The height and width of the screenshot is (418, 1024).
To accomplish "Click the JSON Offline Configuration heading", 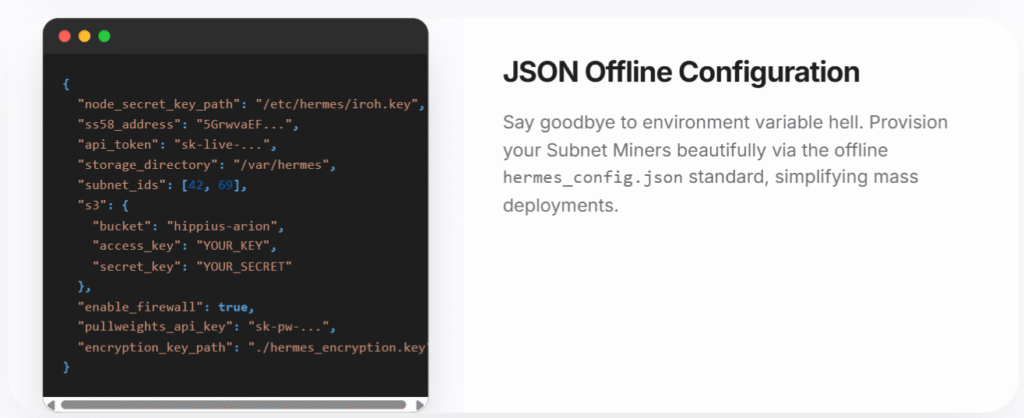I will click(680, 72).
